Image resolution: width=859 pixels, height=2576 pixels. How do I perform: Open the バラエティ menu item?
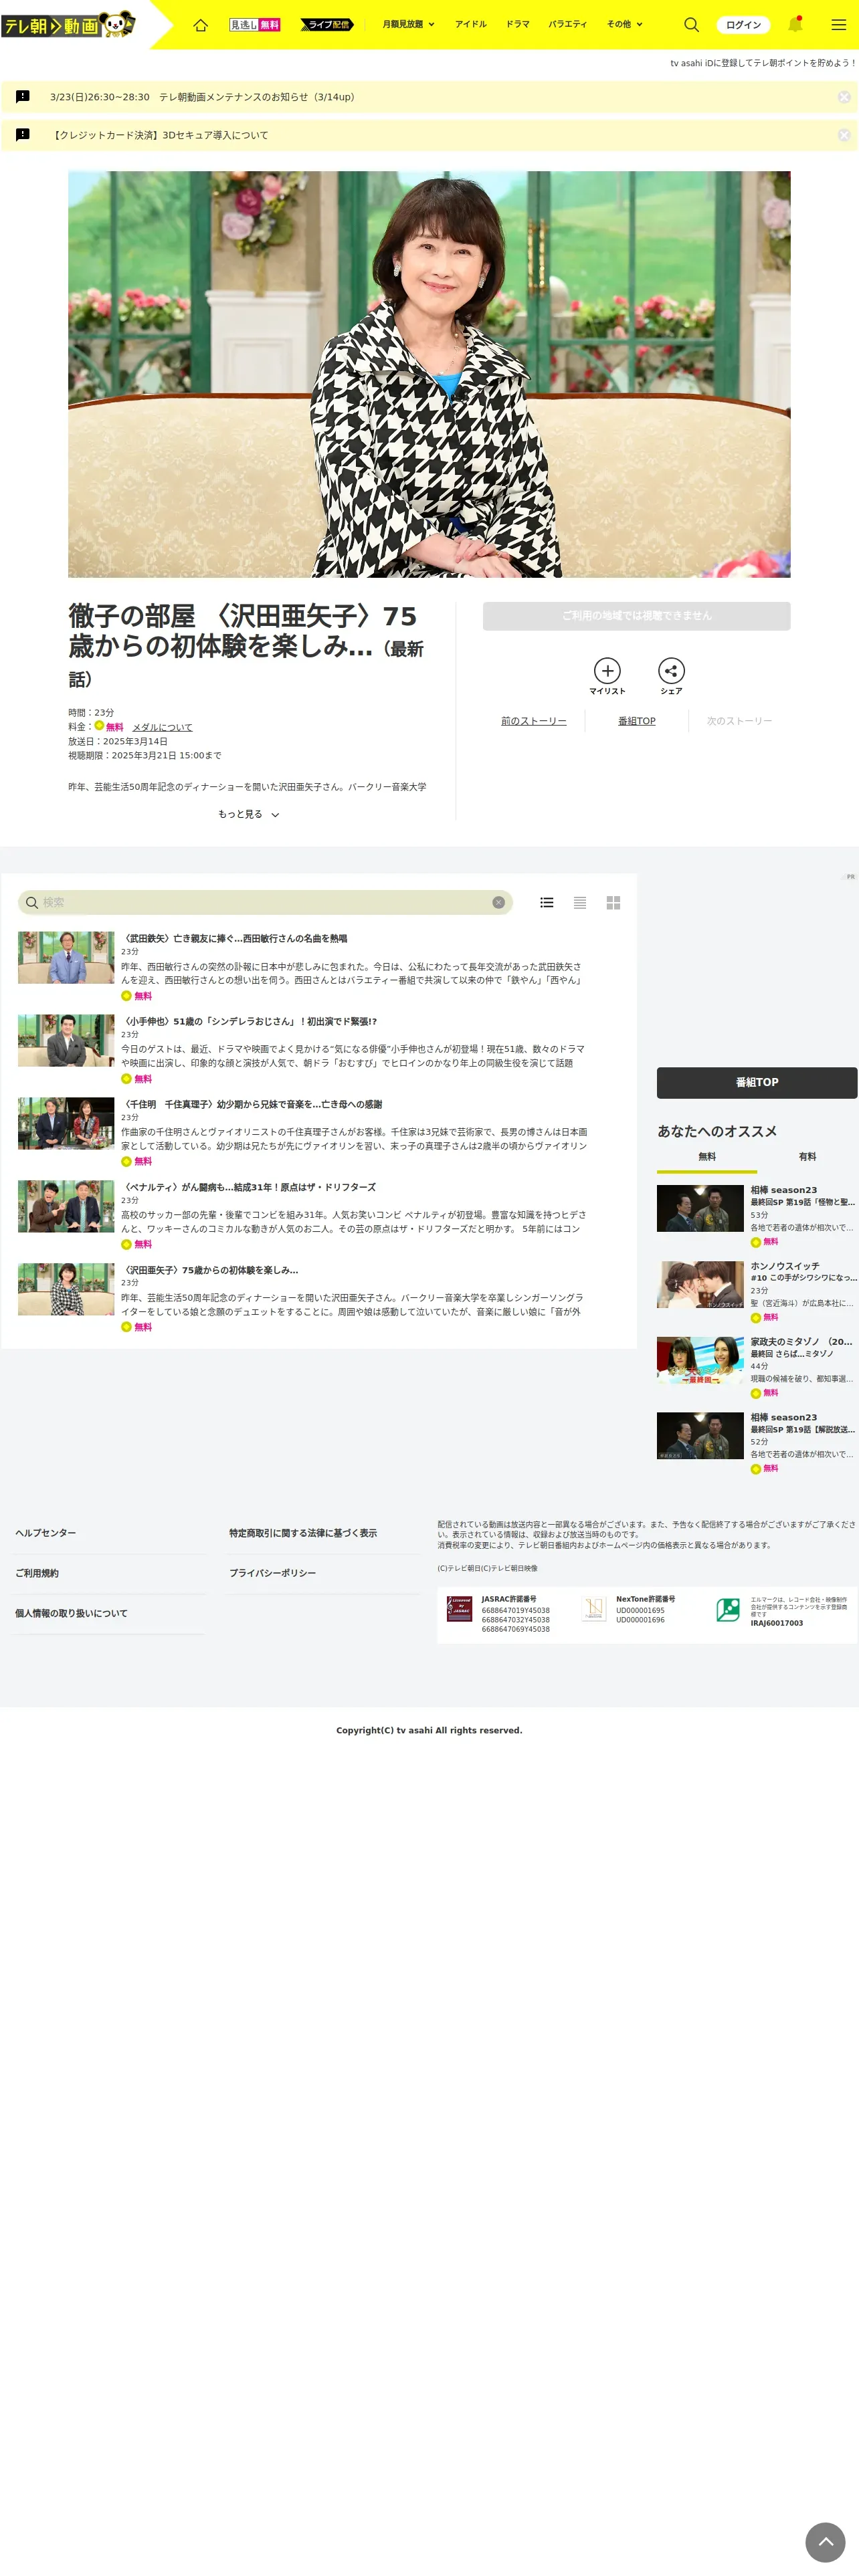(x=568, y=24)
